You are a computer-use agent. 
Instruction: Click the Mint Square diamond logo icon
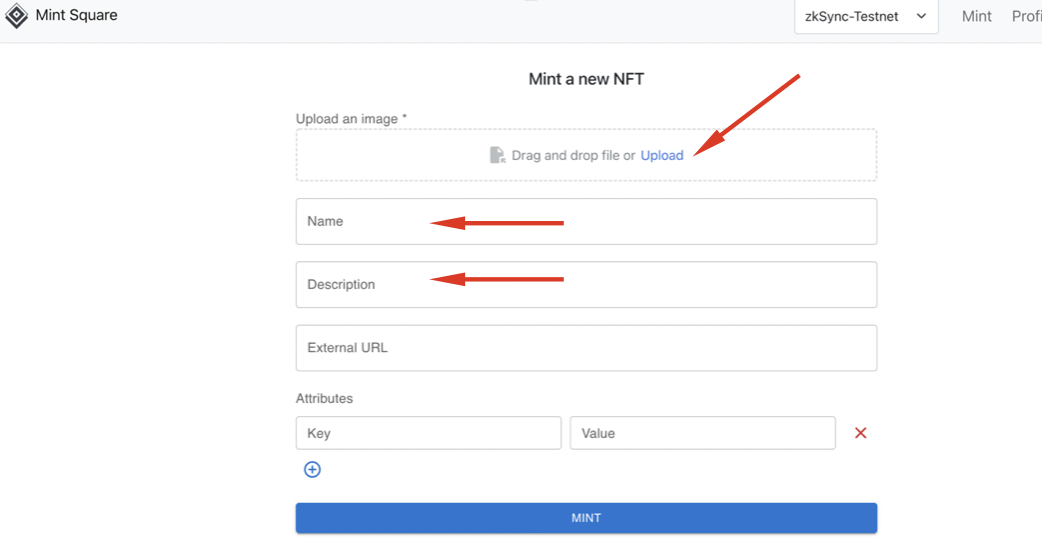coord(16,16)
